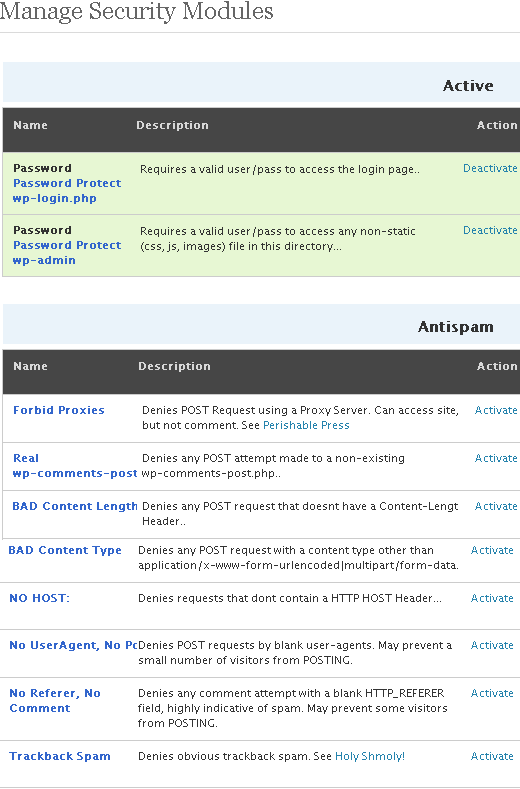Image resolution: width=520 pixels, height=789 pixels.
Task: Open the No Referer, No Comment name
Action: click(55, 701)
